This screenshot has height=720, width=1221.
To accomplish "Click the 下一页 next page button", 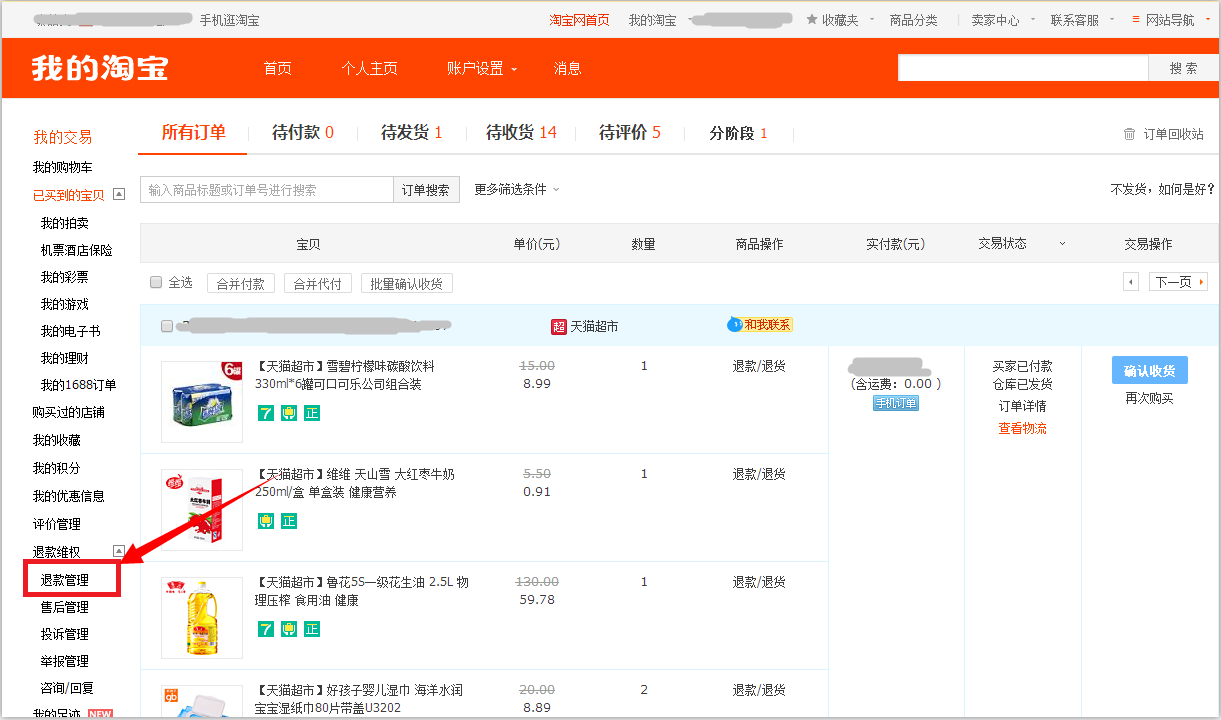I will [x=1178, y=282].
